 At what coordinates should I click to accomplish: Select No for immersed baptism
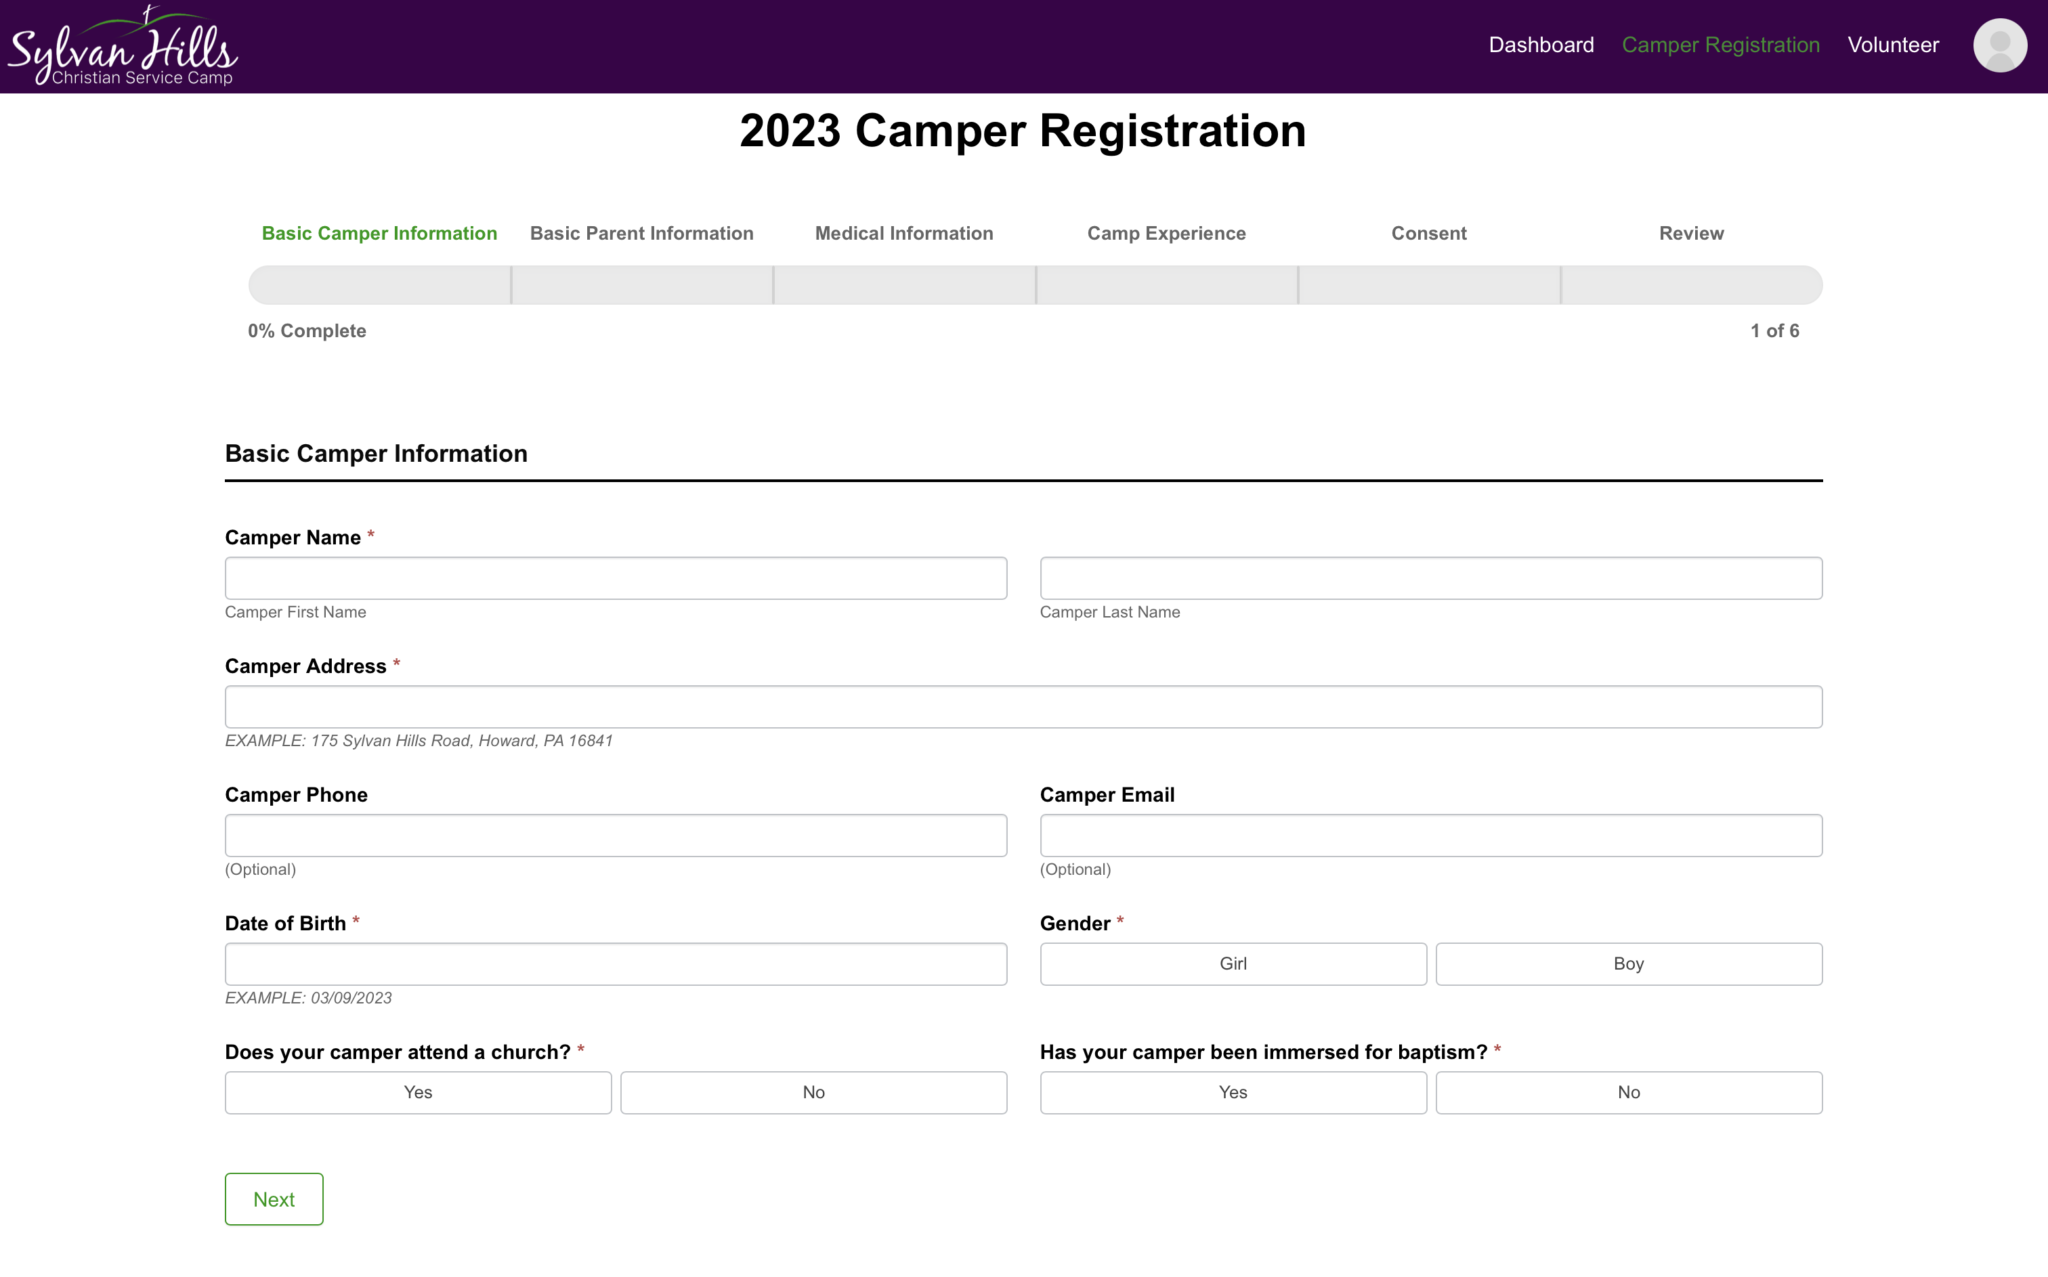(x=1628, y=1092)
